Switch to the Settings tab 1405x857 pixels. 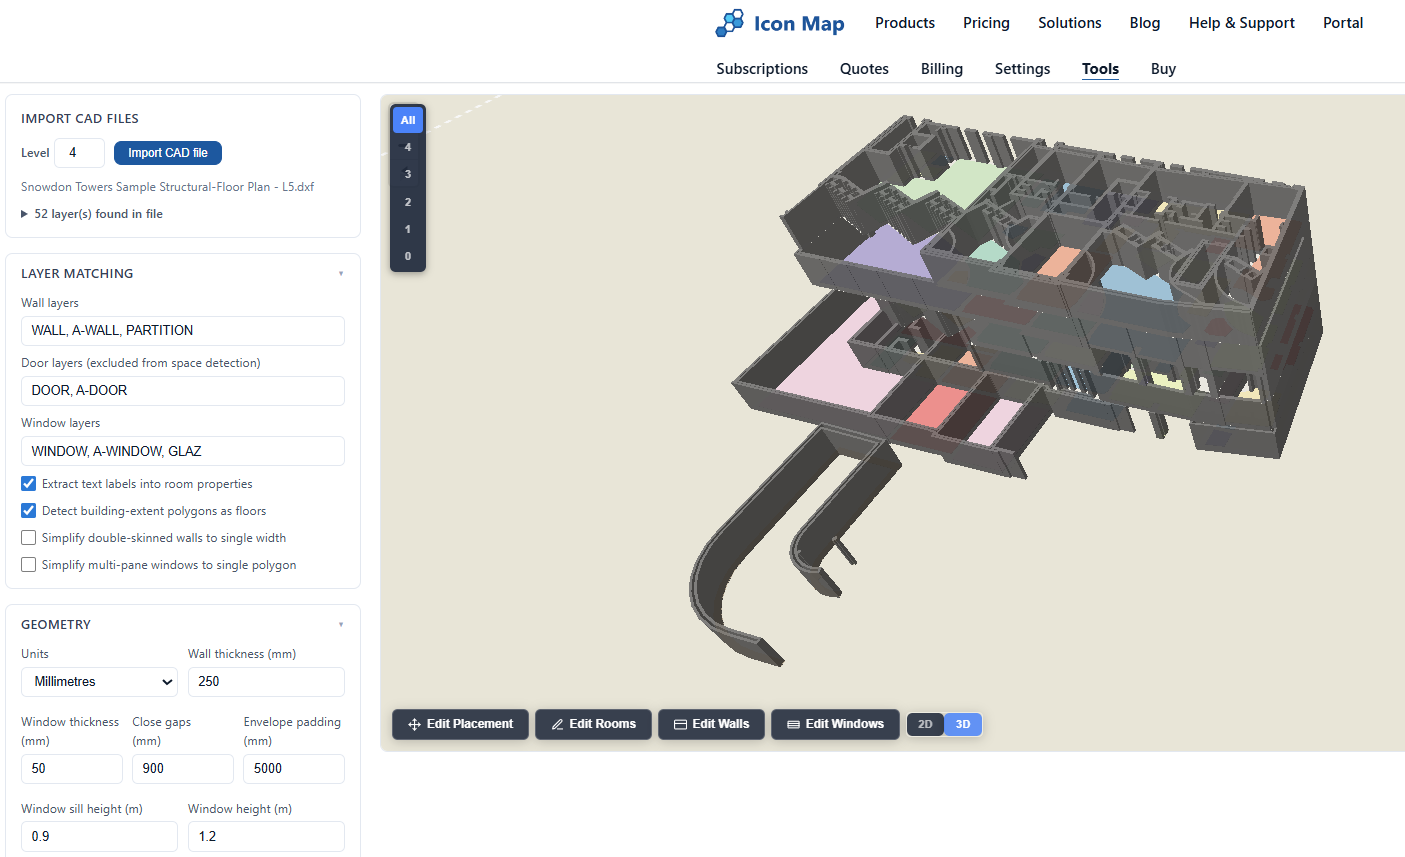pos(1022,68)
